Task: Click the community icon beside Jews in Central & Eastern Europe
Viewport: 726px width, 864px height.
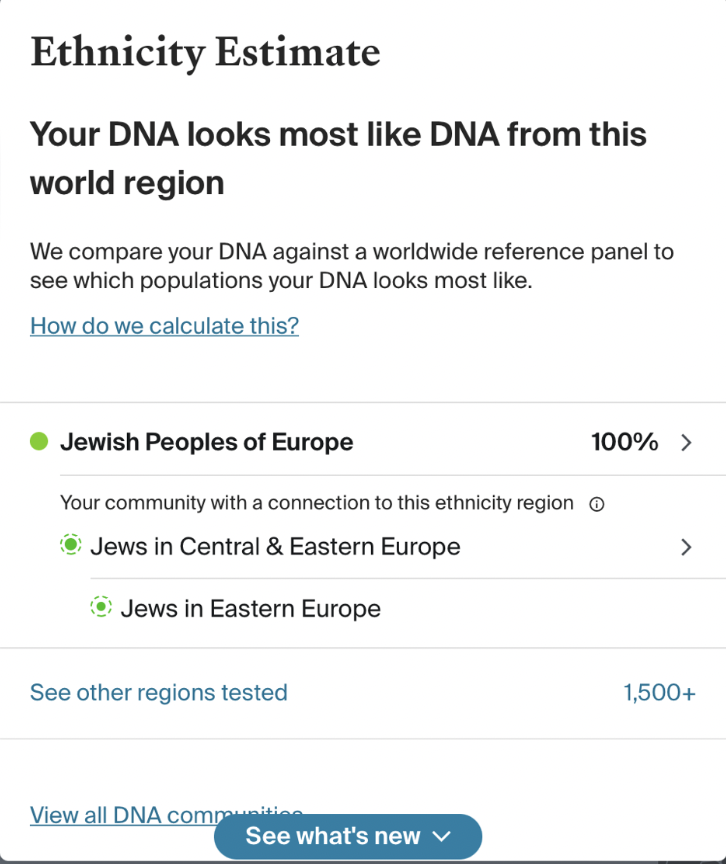Action: pyautogui.click(x=70, y=545)
